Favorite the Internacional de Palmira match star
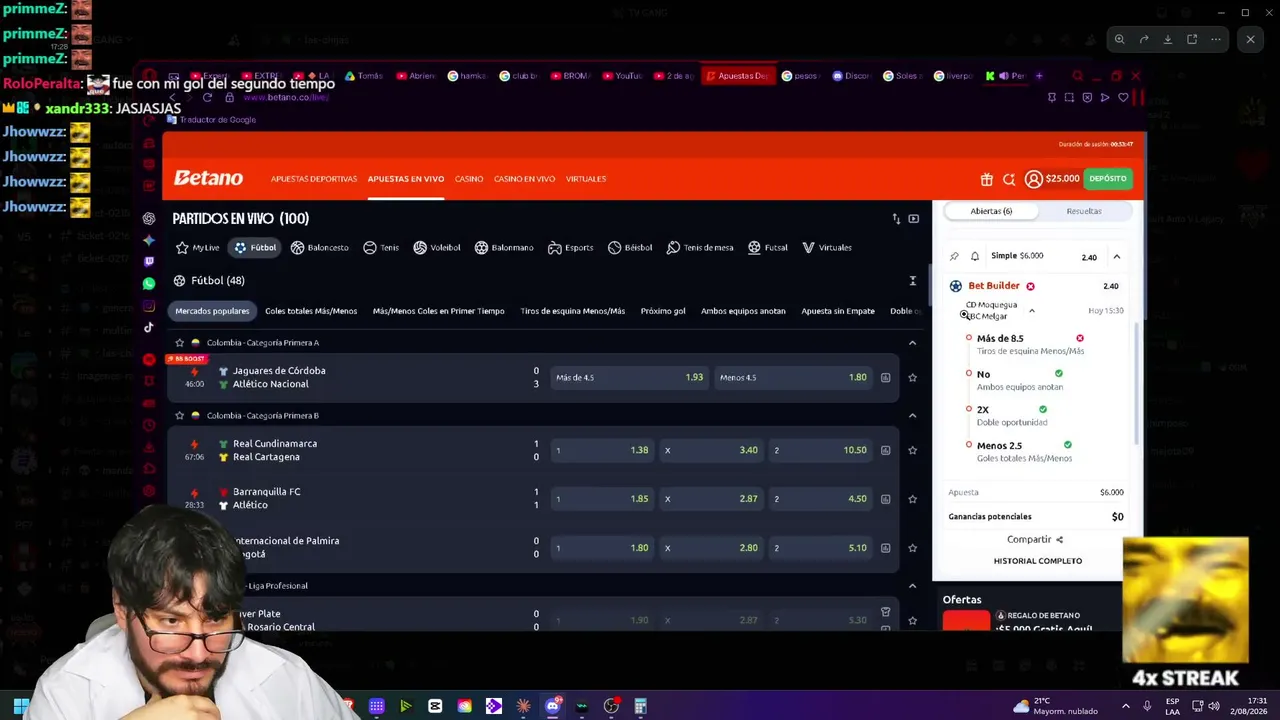This screenshot has height=720, width=1280. click(912, 548)
